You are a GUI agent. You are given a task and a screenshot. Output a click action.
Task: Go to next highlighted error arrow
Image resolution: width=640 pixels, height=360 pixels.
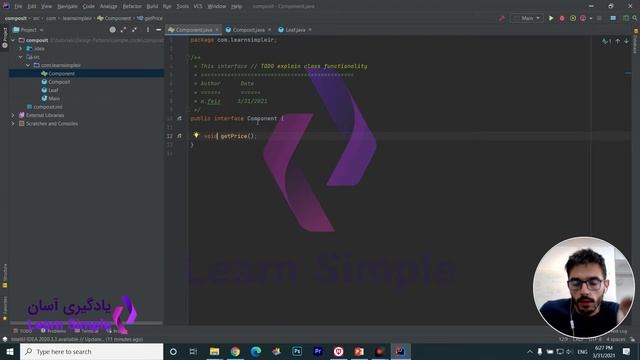(627, 41)
